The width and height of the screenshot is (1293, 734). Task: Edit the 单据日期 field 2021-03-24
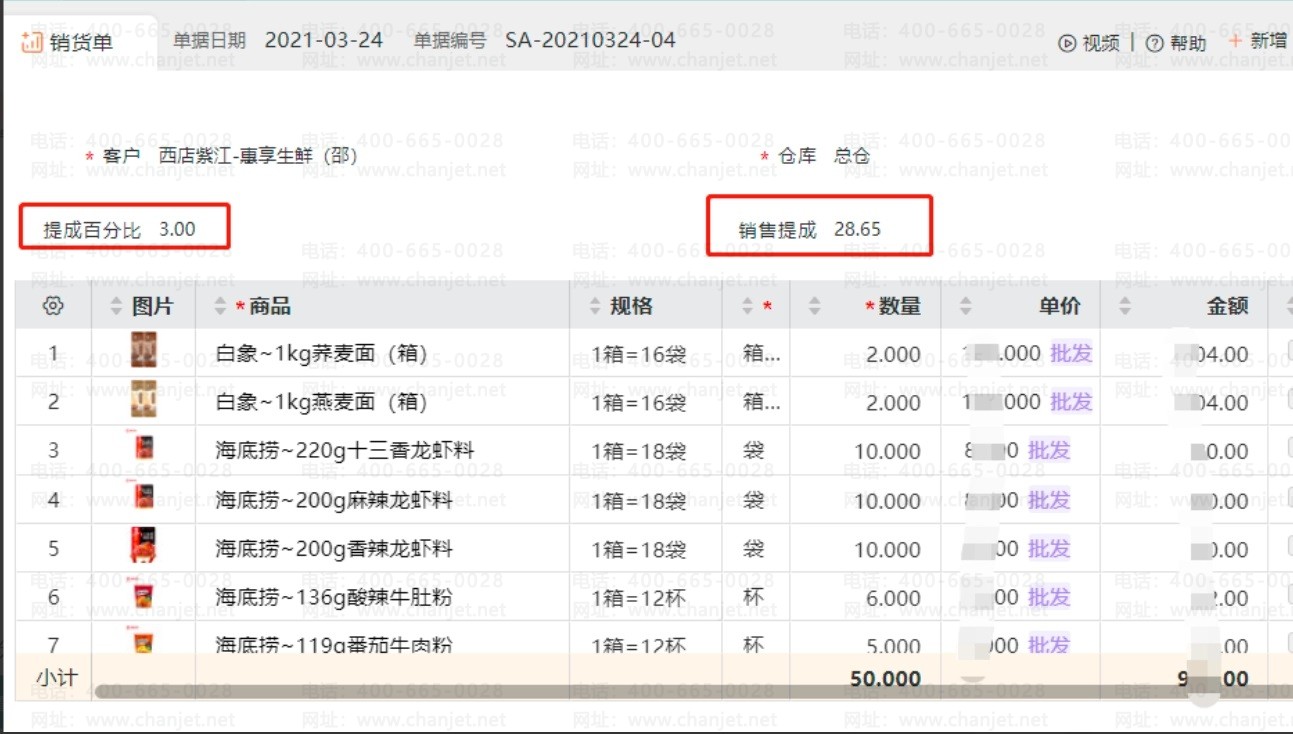(323, 40)
